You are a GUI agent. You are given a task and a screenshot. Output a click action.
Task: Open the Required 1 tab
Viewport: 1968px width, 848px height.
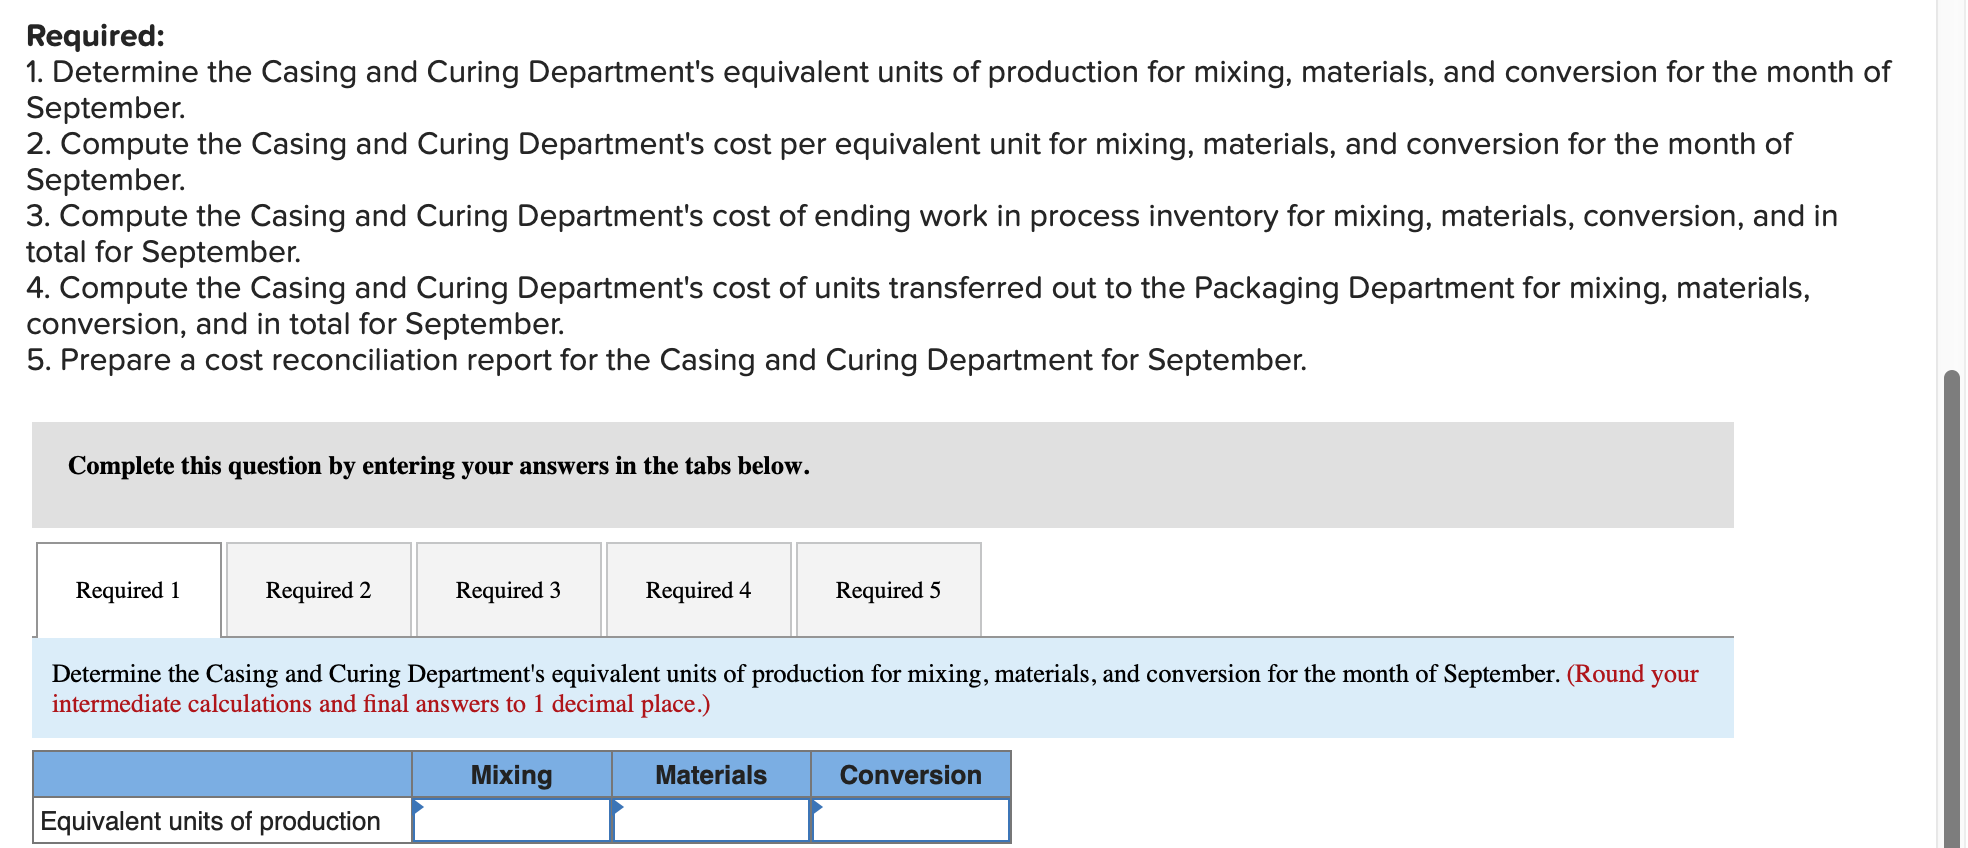(x=128, y=590)
